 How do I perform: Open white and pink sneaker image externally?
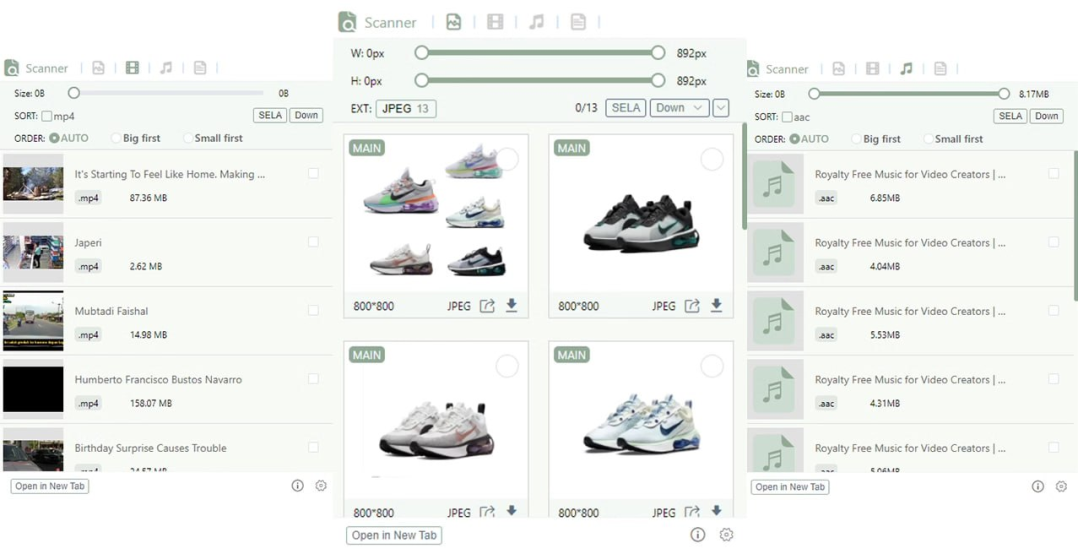[x=487, y=511]
